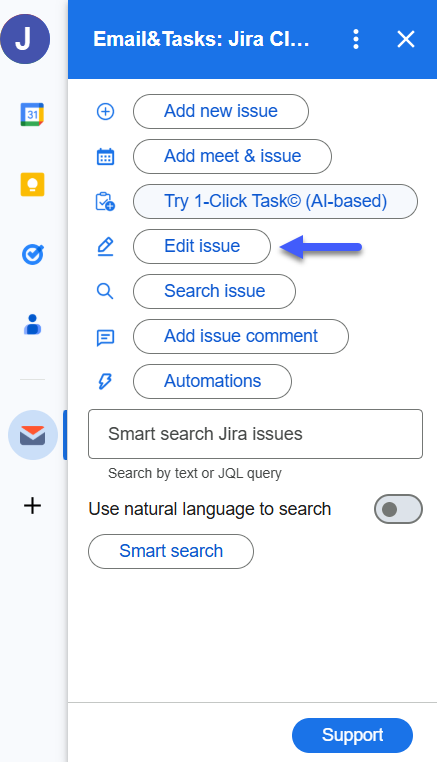This screenshot has height=762, width=437.
Task: Open Google Tasks checkmark icon
Action: [x=33, y=254]
